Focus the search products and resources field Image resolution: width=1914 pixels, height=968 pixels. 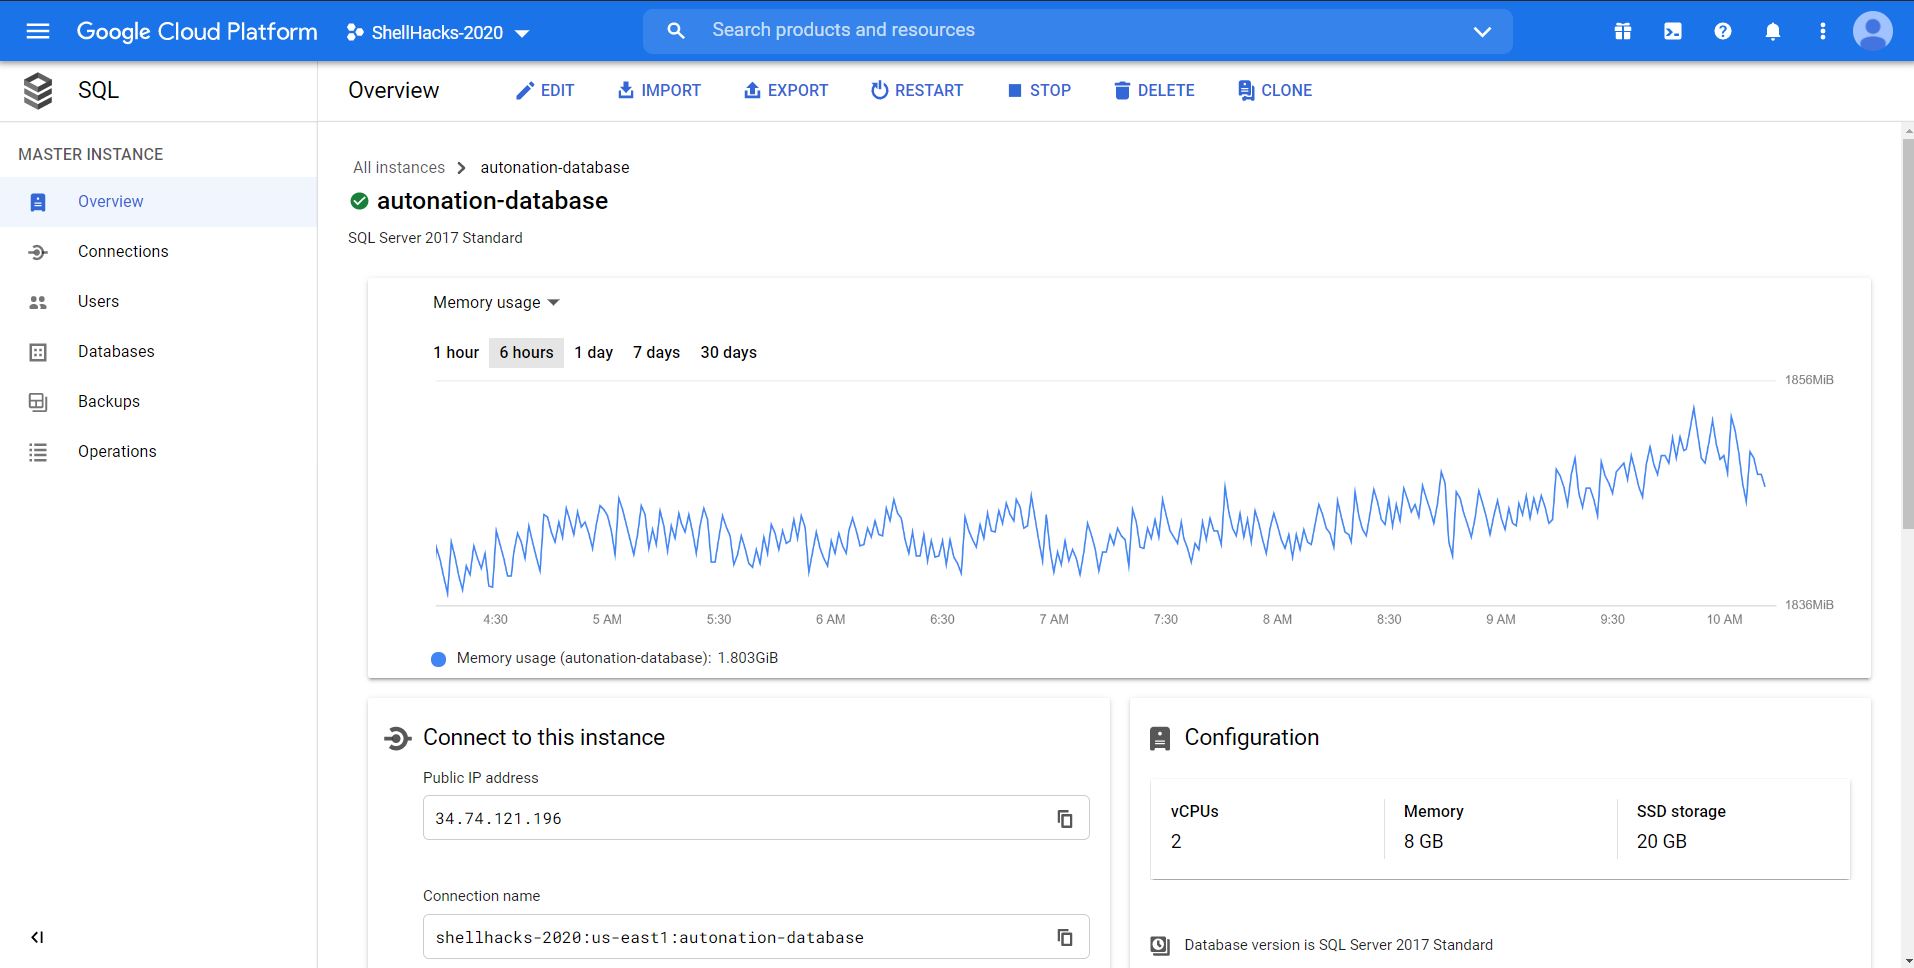point(1078,31)
